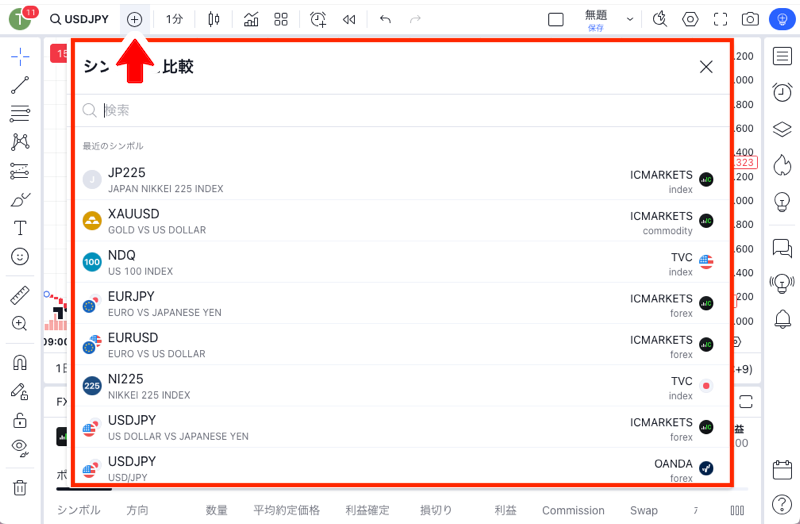Select the crosshair cursor tool
Image resolution: width=800 pixels, height=524 pixels.
[x=20, y=57]
